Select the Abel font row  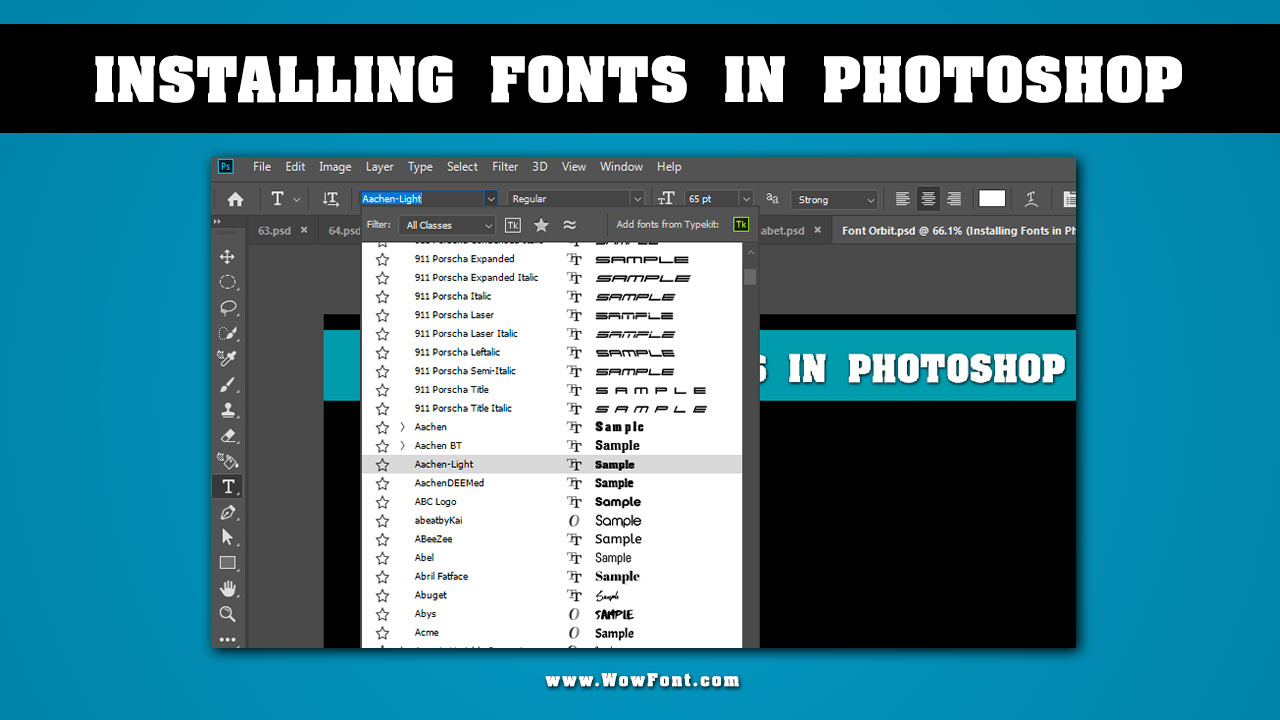[x=552, y=558]
